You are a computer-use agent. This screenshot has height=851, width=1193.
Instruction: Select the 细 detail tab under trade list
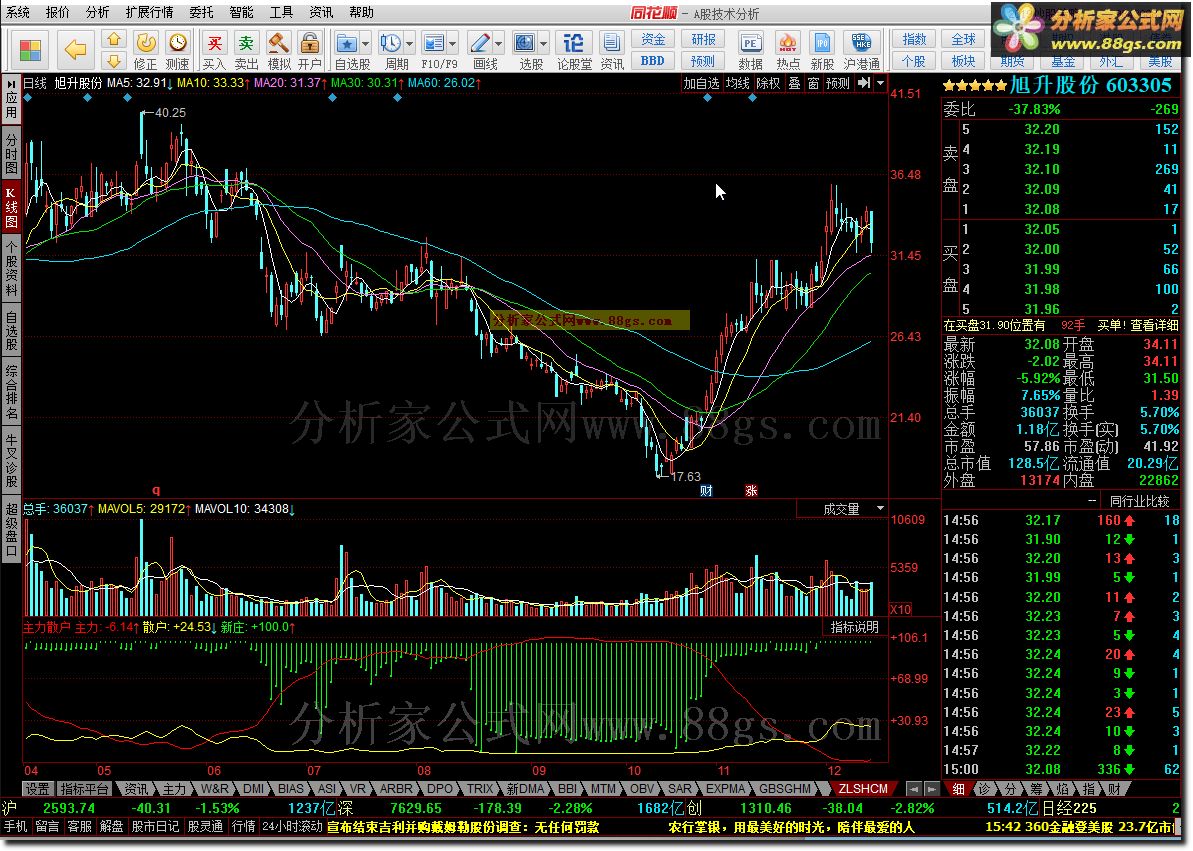(x=959, y=789)
